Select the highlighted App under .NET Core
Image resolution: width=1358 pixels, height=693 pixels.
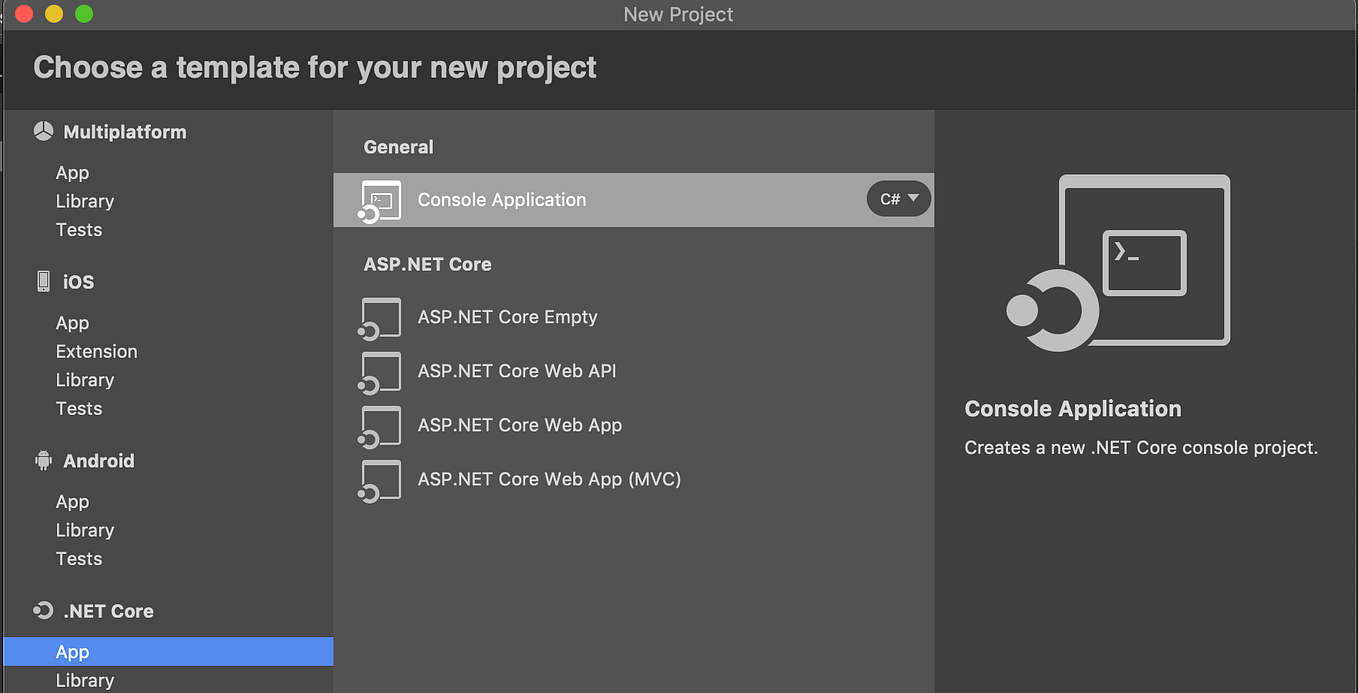(72, 651)
